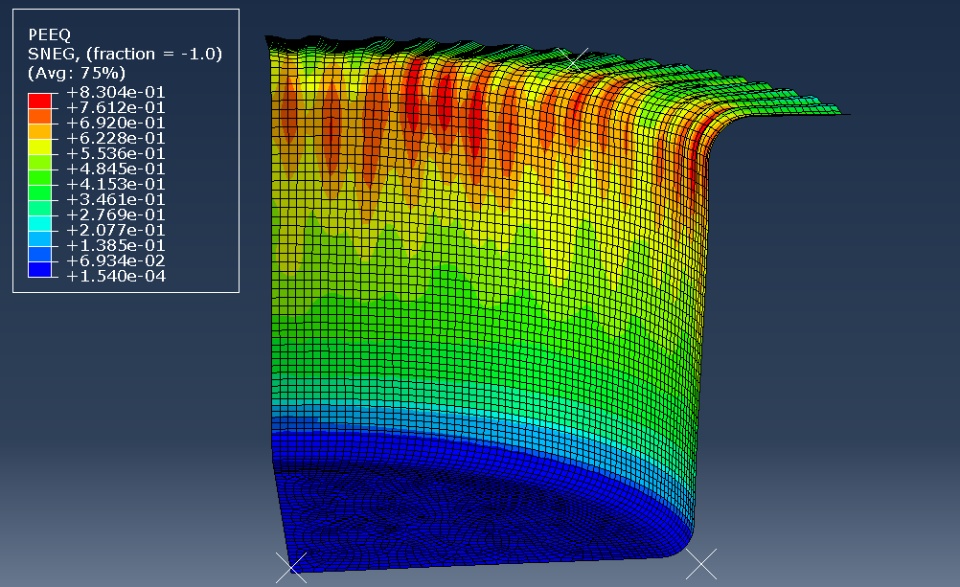Click the dark blue swatch at +1.540e-04
960x587 pixels.
40,269
